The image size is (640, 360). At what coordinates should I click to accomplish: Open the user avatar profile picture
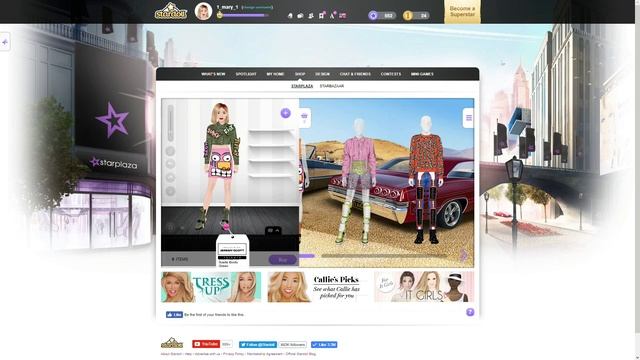pyautogui.click(x=203, y=11)
